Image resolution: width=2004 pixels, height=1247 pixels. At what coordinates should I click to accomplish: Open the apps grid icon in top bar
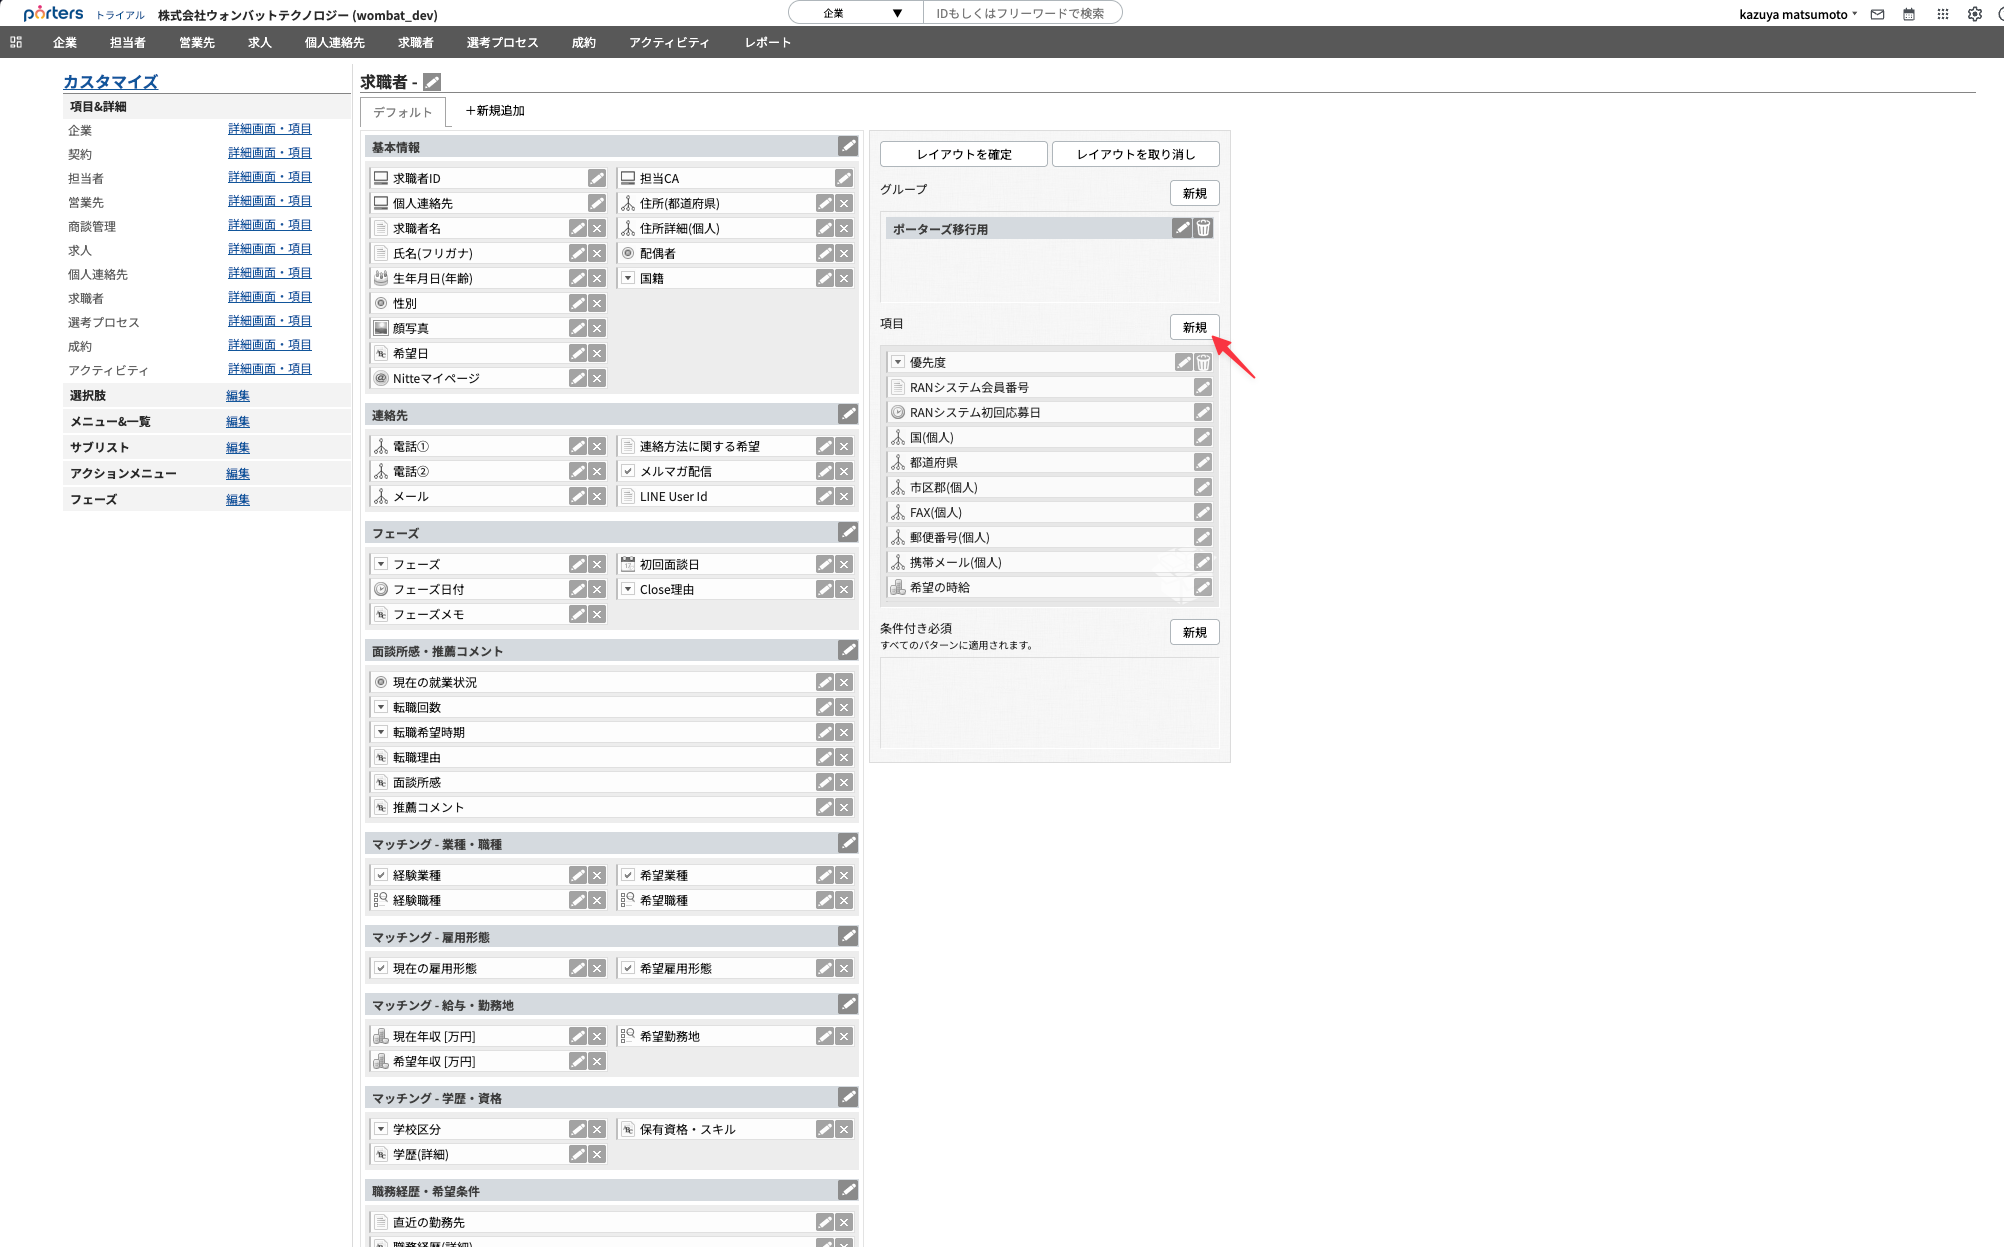1942,14
